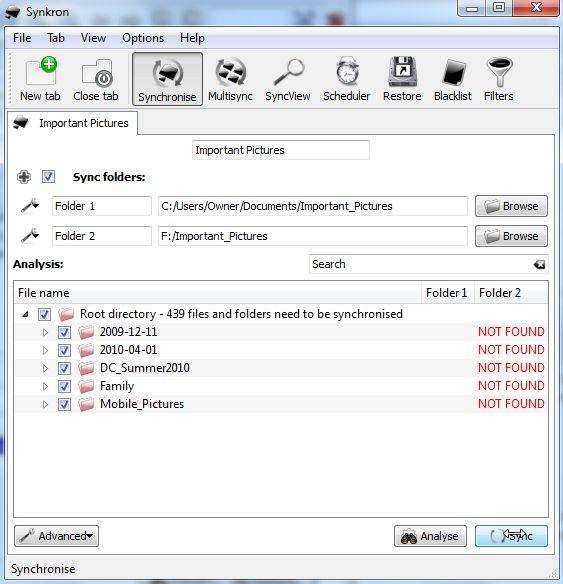
Task: Collapse the Root directory tree node
Action: [x=25, y=314]
